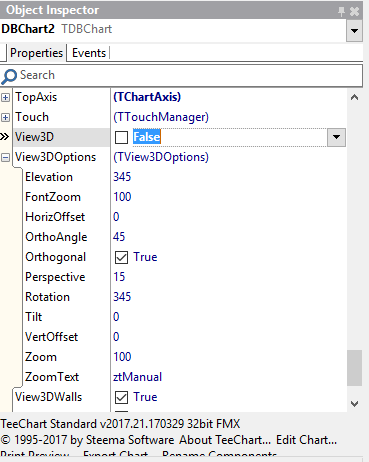The height and width of the screenshot is (462, 369).
Task: Select the Rotation value 345
Action: [x=122, y=297]
